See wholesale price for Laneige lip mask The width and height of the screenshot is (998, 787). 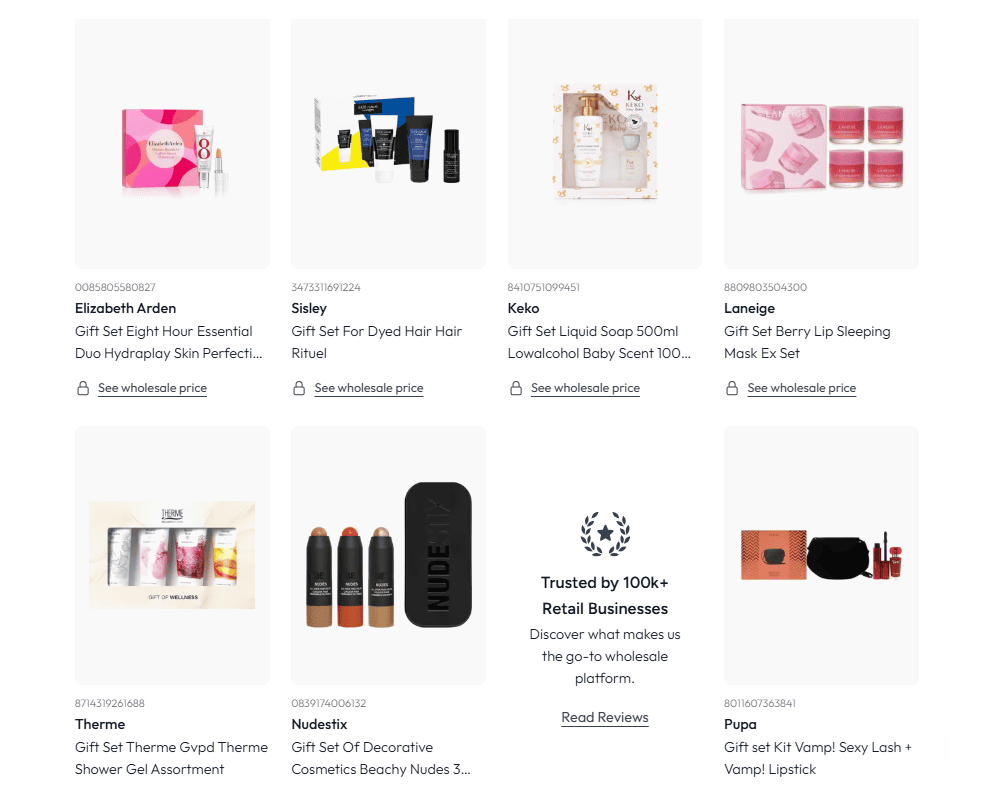click(801, 388)
